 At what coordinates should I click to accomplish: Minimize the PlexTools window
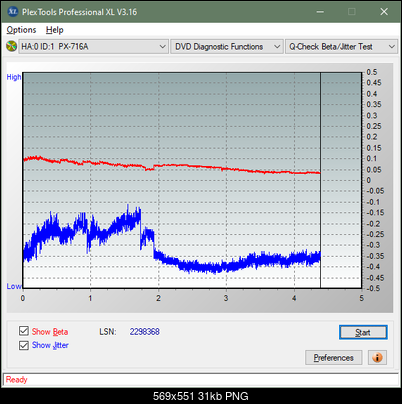click(x=320, y=12)
